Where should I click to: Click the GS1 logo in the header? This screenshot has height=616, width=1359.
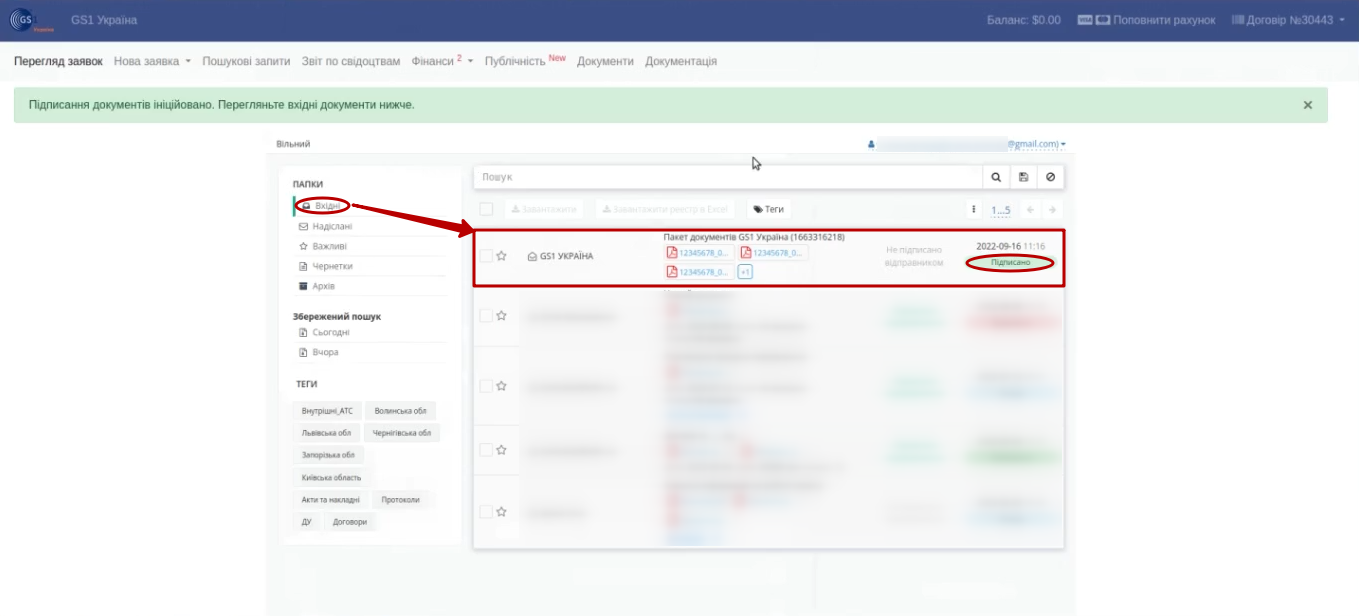point(30,20)
